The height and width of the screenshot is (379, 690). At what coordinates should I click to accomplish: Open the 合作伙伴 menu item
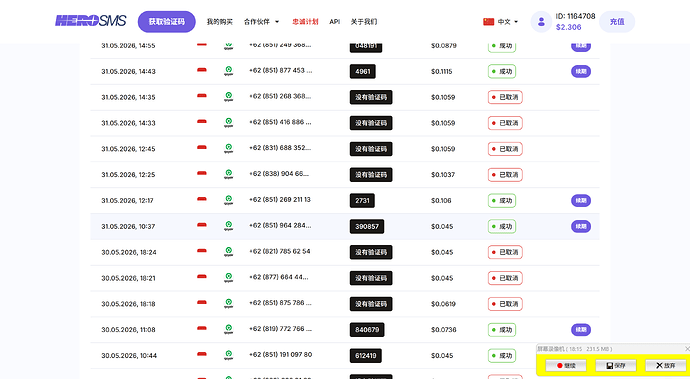(x=257, y=22)
